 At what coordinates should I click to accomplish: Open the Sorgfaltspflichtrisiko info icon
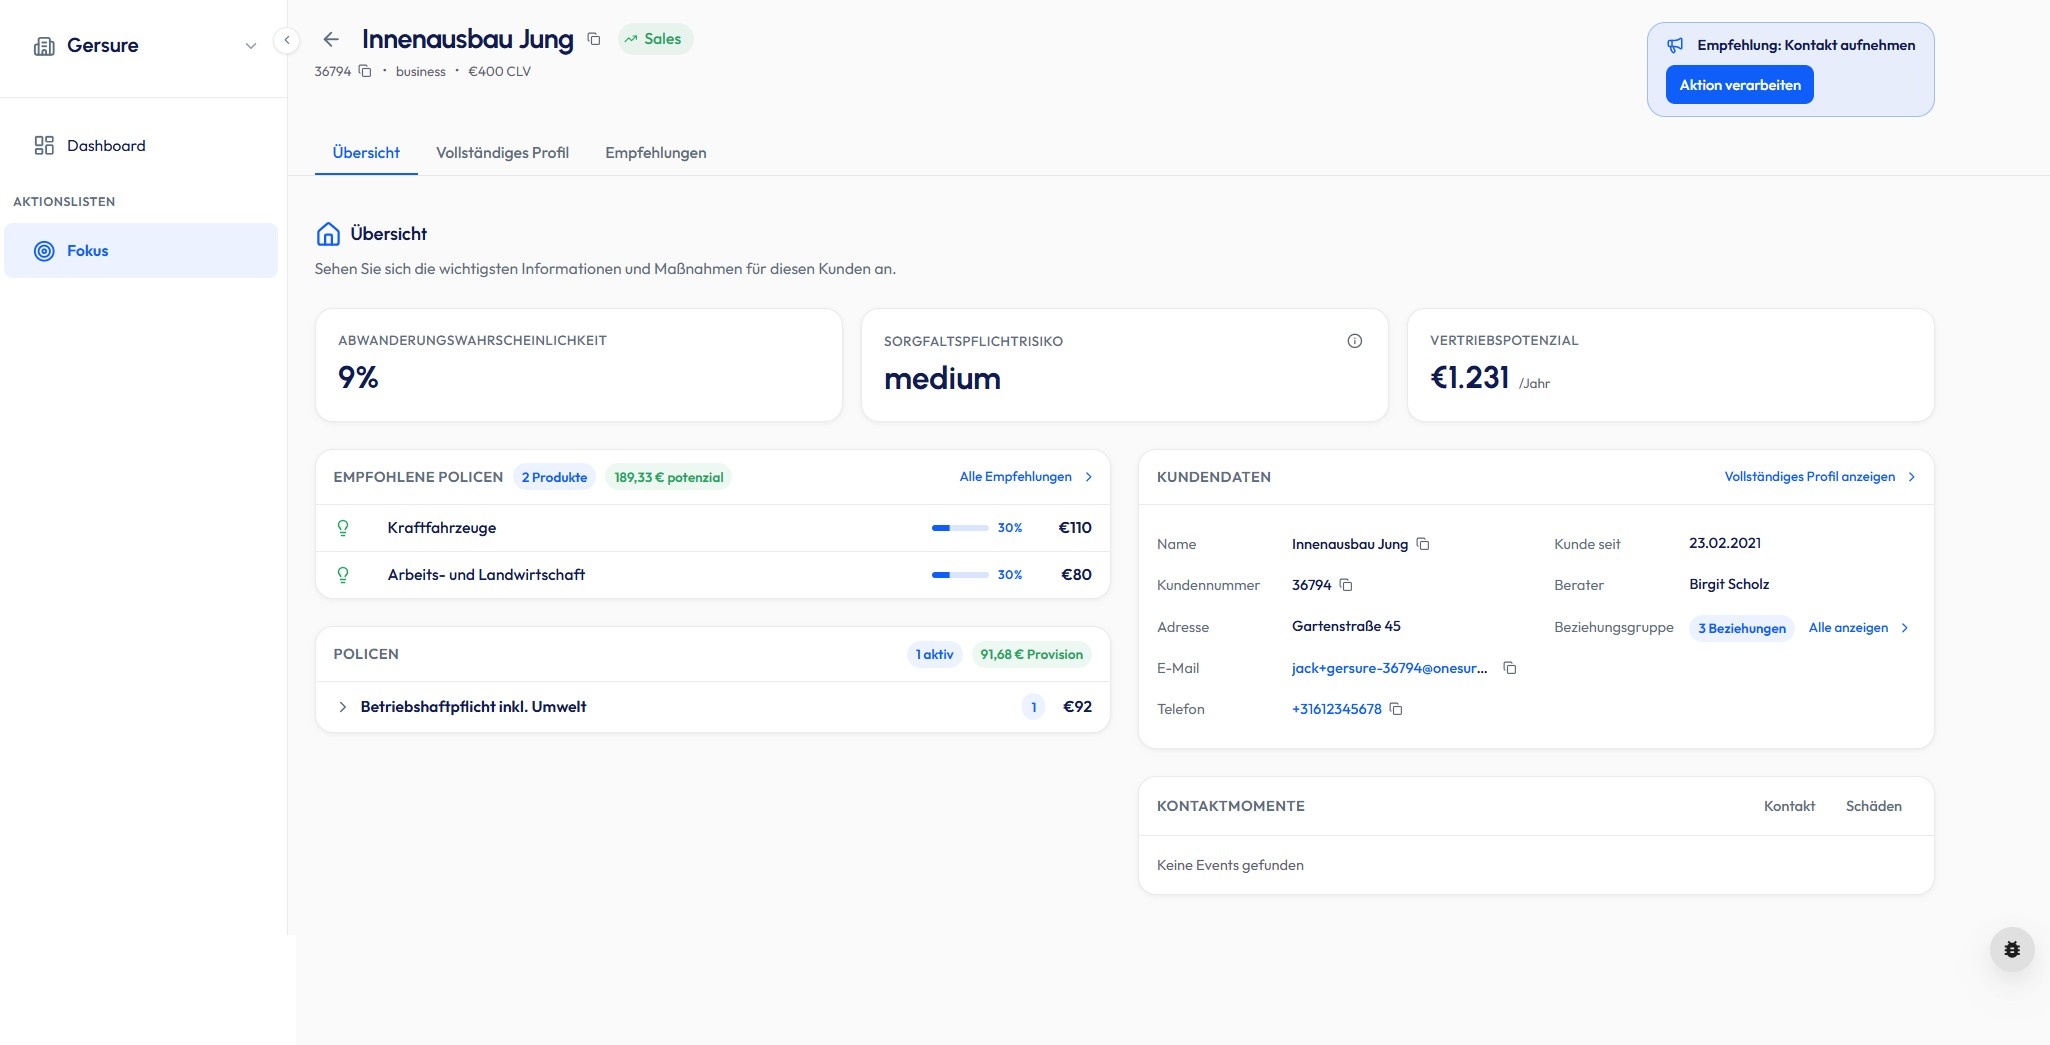(x=1354, y=341)
